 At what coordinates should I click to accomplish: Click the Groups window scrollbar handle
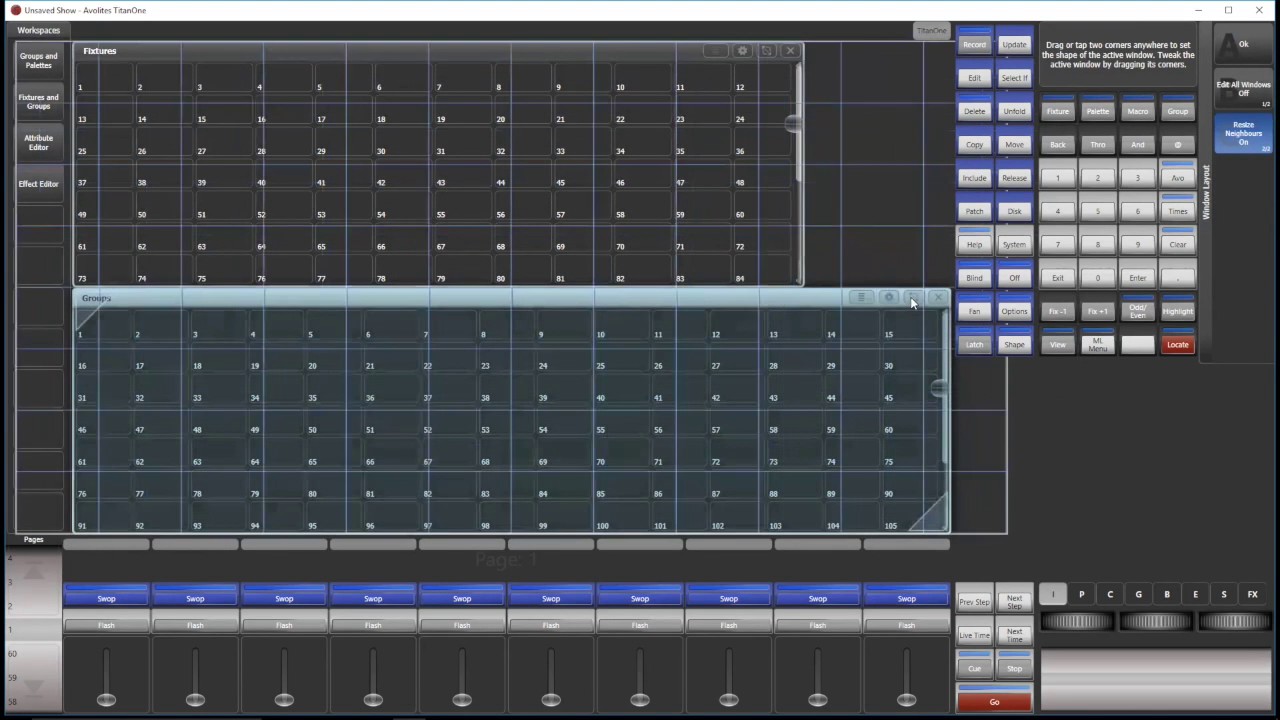click(x=939, y=388)
